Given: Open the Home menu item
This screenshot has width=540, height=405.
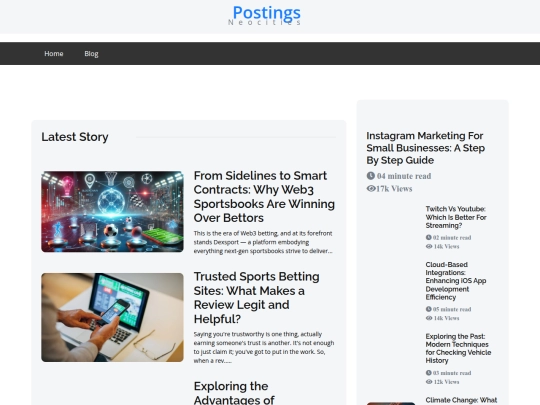Looking at the screenshot, I should (54, 54).
